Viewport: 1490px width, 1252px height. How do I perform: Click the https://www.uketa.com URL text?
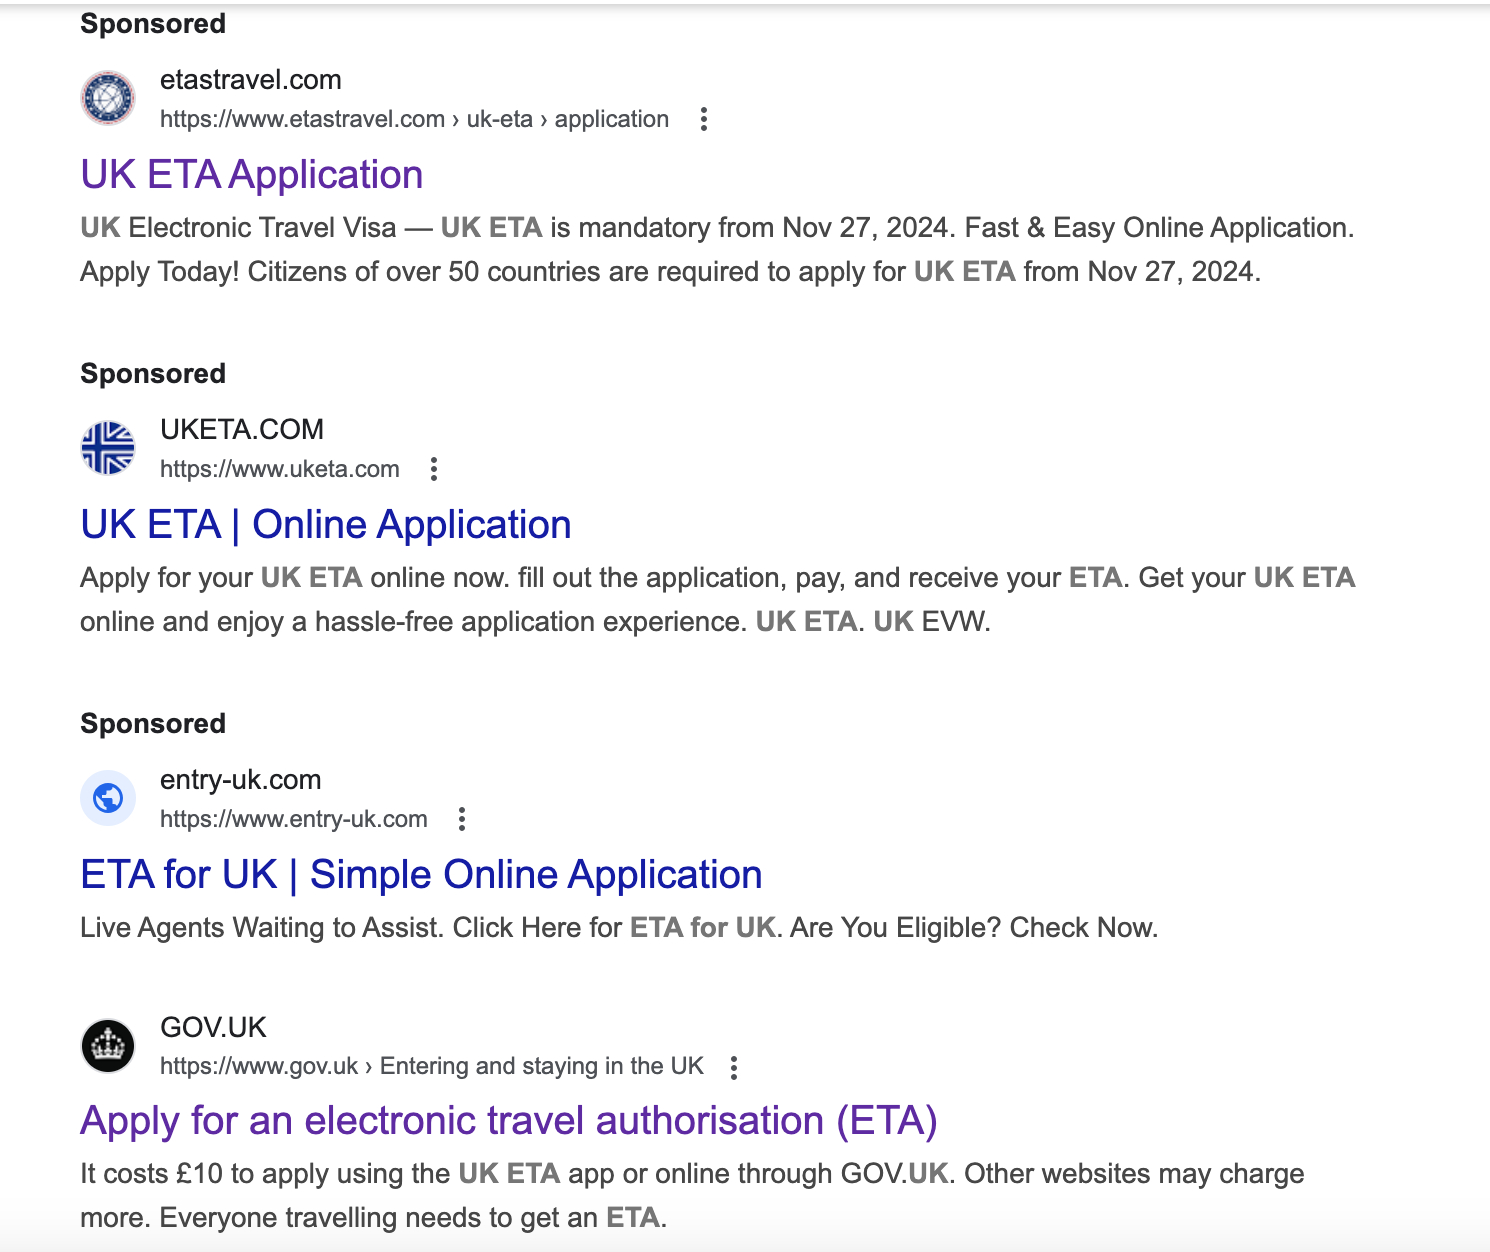(x=280, y=469)
